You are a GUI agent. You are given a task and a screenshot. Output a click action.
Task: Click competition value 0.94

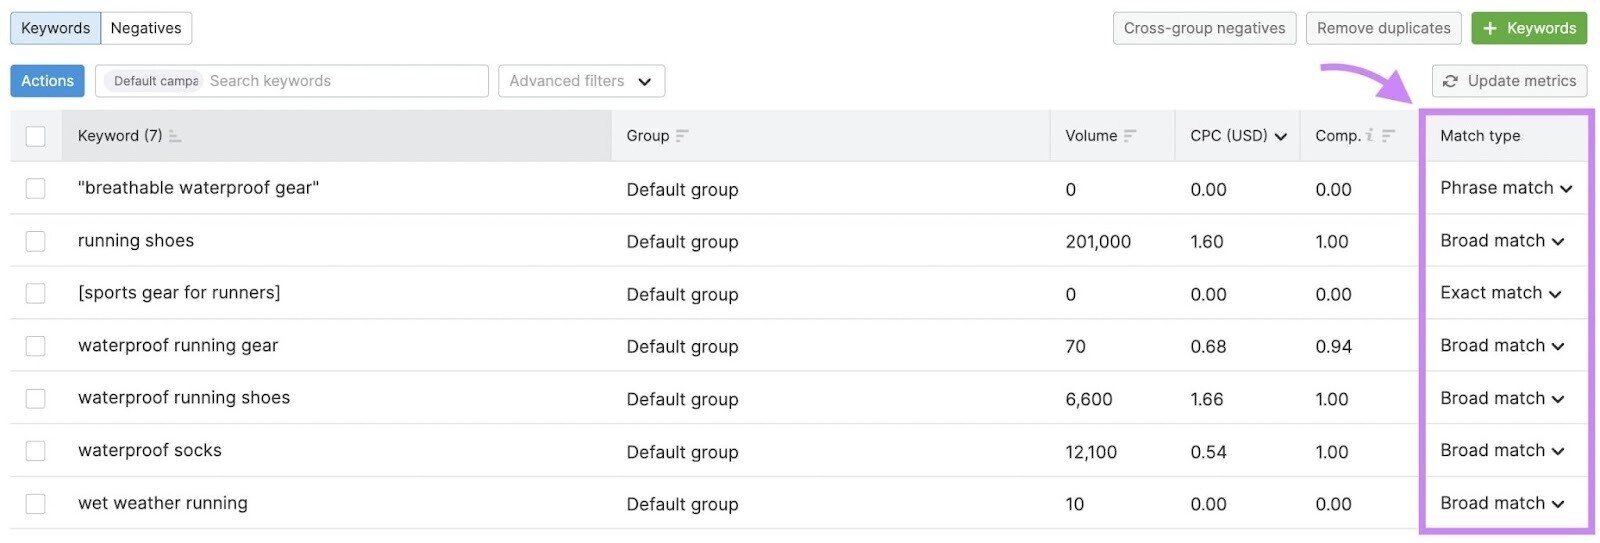1333,347
